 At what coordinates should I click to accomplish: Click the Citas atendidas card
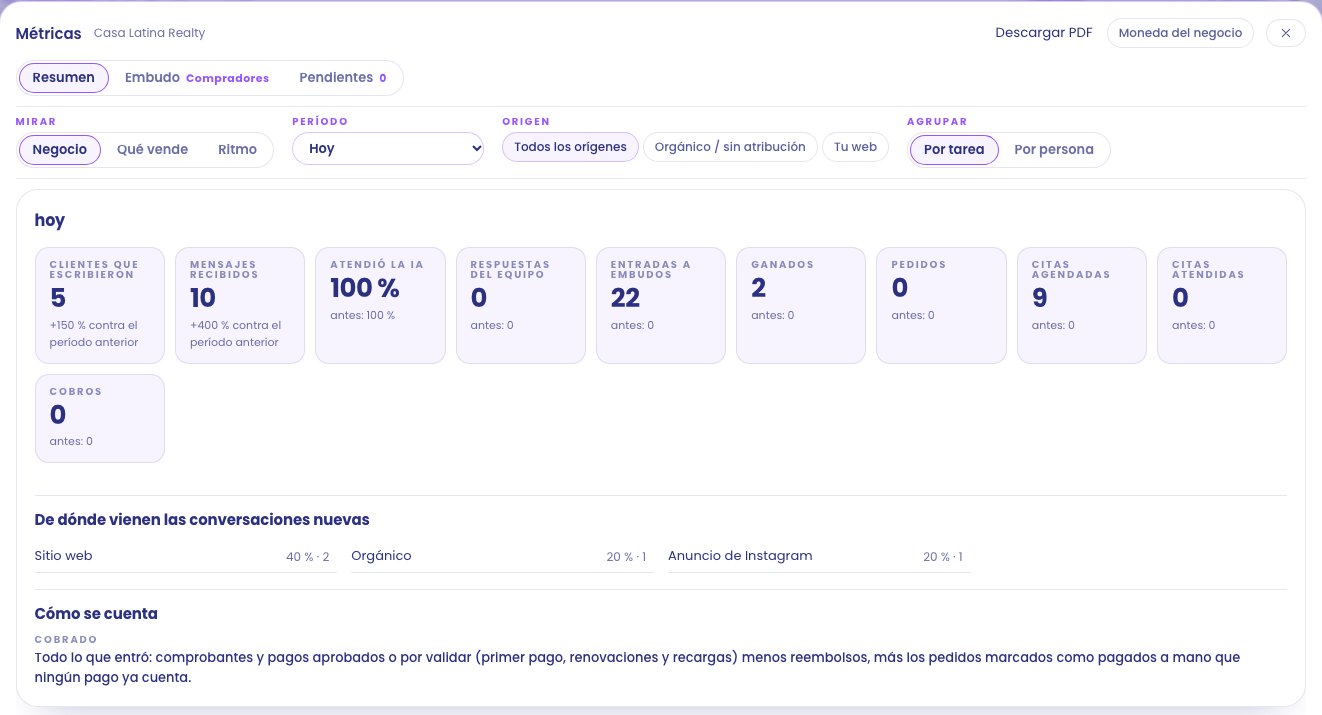point(1222,306)
